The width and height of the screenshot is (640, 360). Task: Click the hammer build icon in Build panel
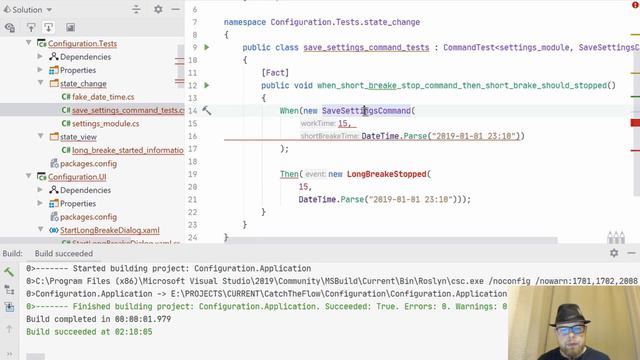tap(9, 272)
